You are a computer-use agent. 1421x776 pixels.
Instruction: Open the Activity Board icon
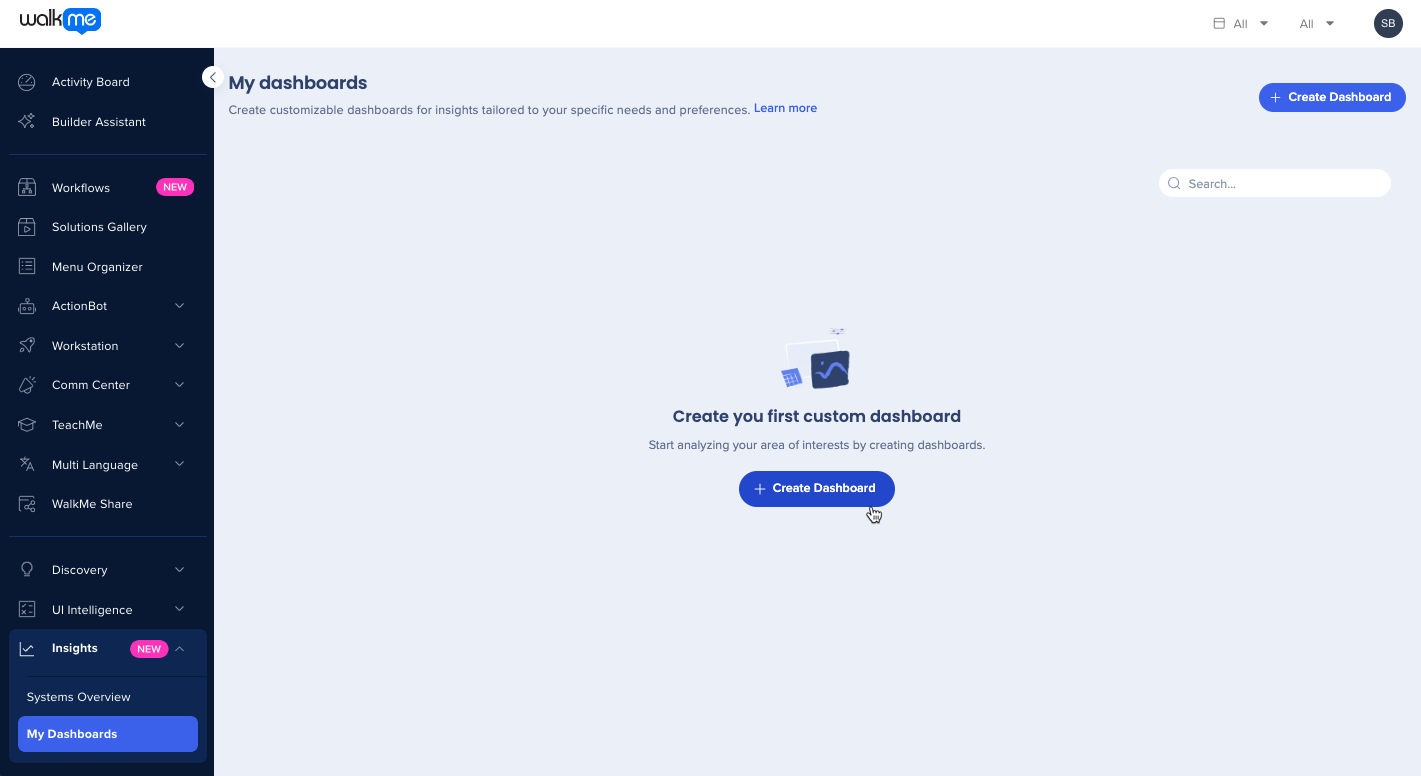click(27, 82)
